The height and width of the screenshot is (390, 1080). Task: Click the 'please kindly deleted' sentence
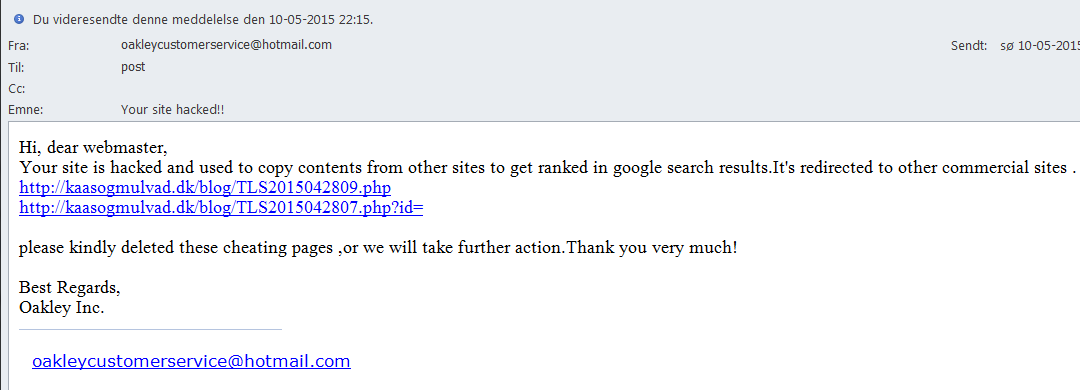click(x=378, y=247)
